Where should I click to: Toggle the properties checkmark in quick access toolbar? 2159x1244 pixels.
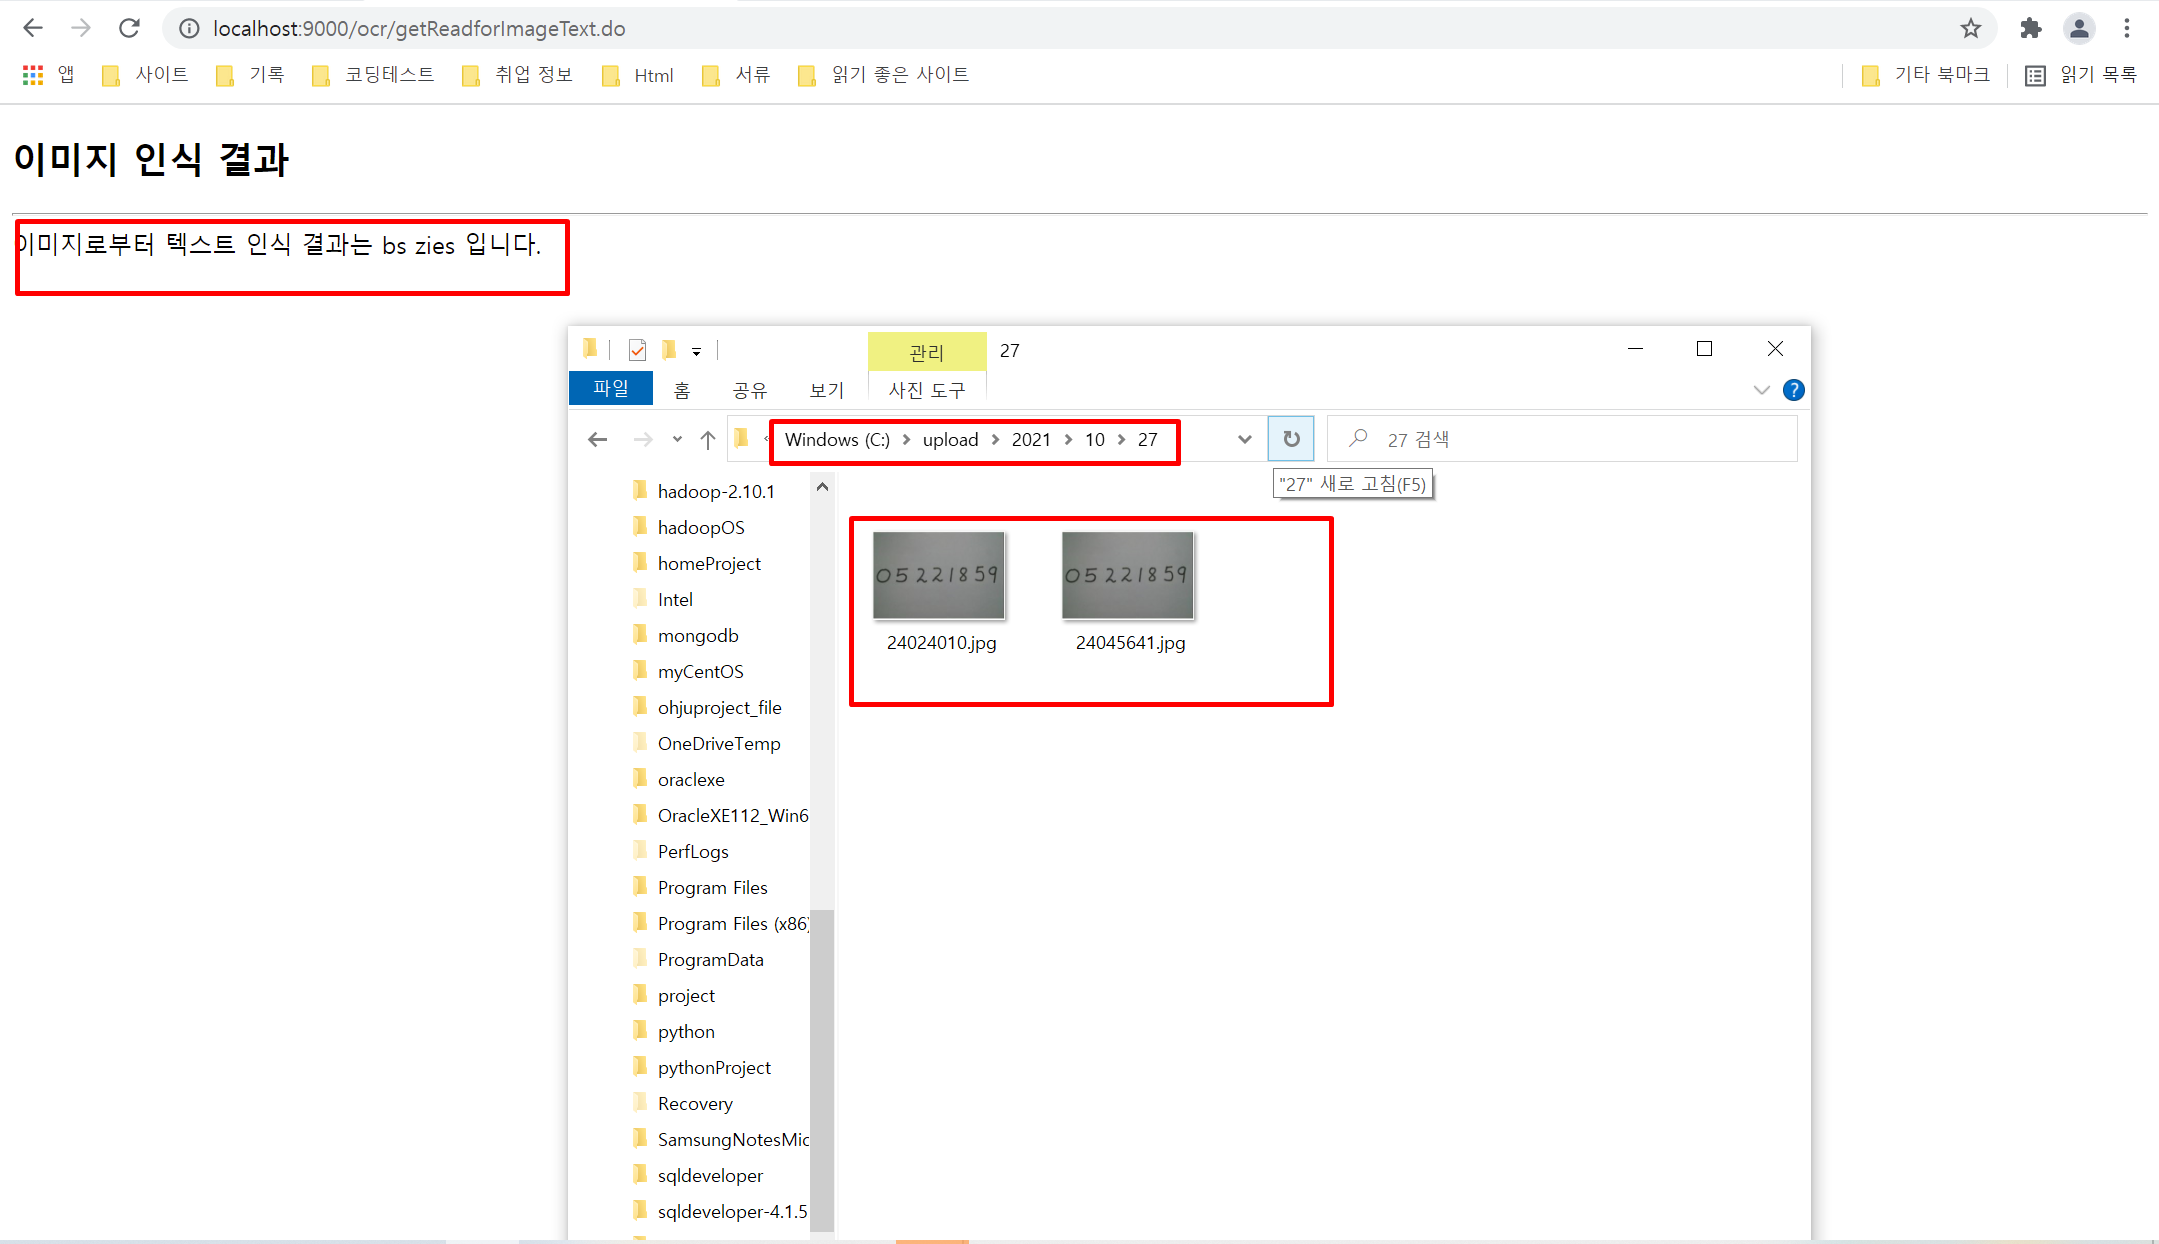point(637,350)
